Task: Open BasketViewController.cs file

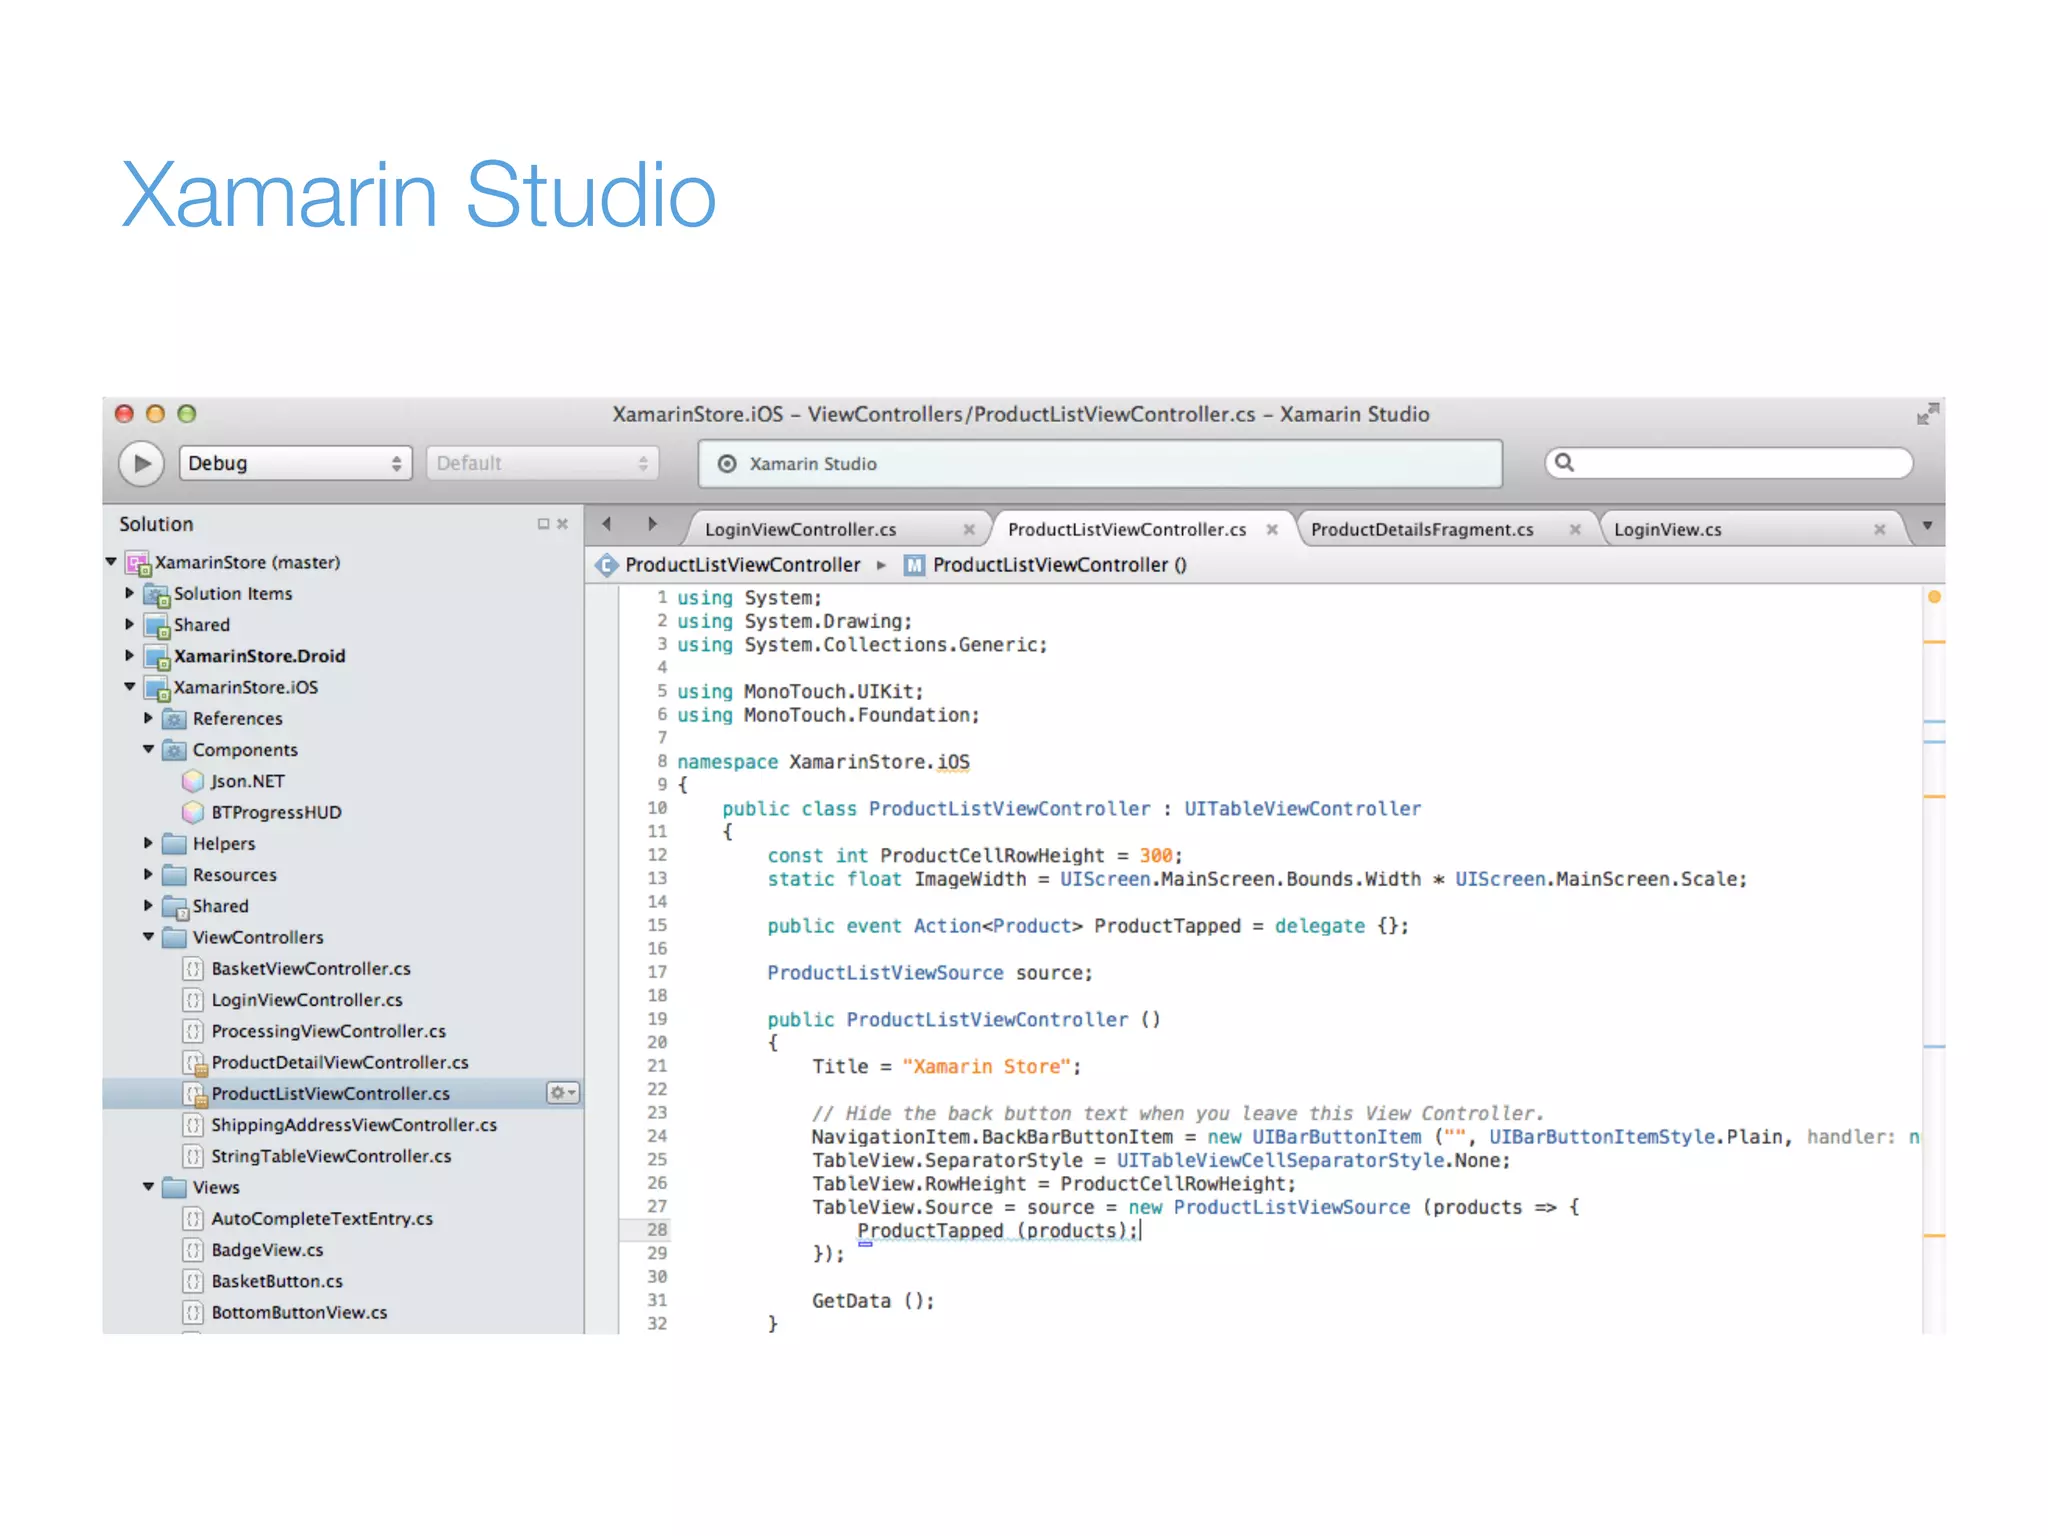Action: 311,968
